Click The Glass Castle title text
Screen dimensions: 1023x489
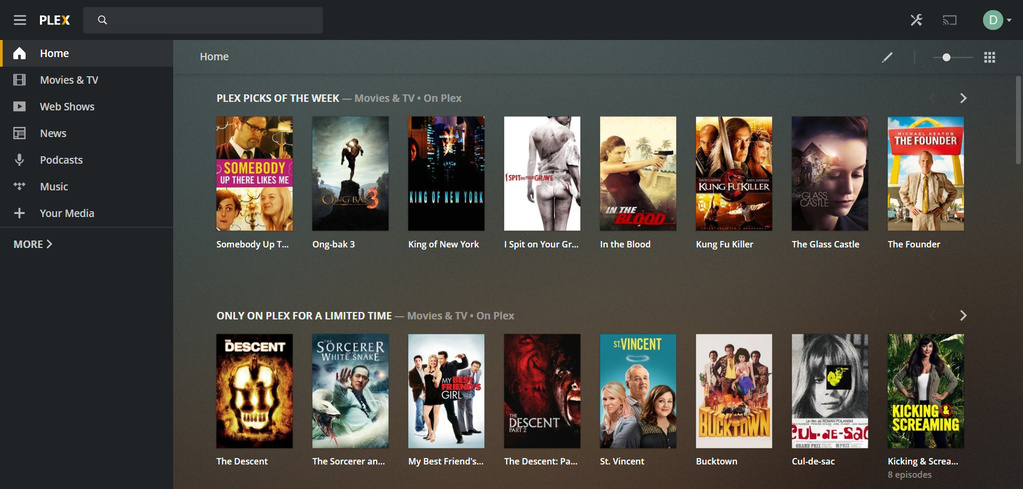tap(825, 244)
